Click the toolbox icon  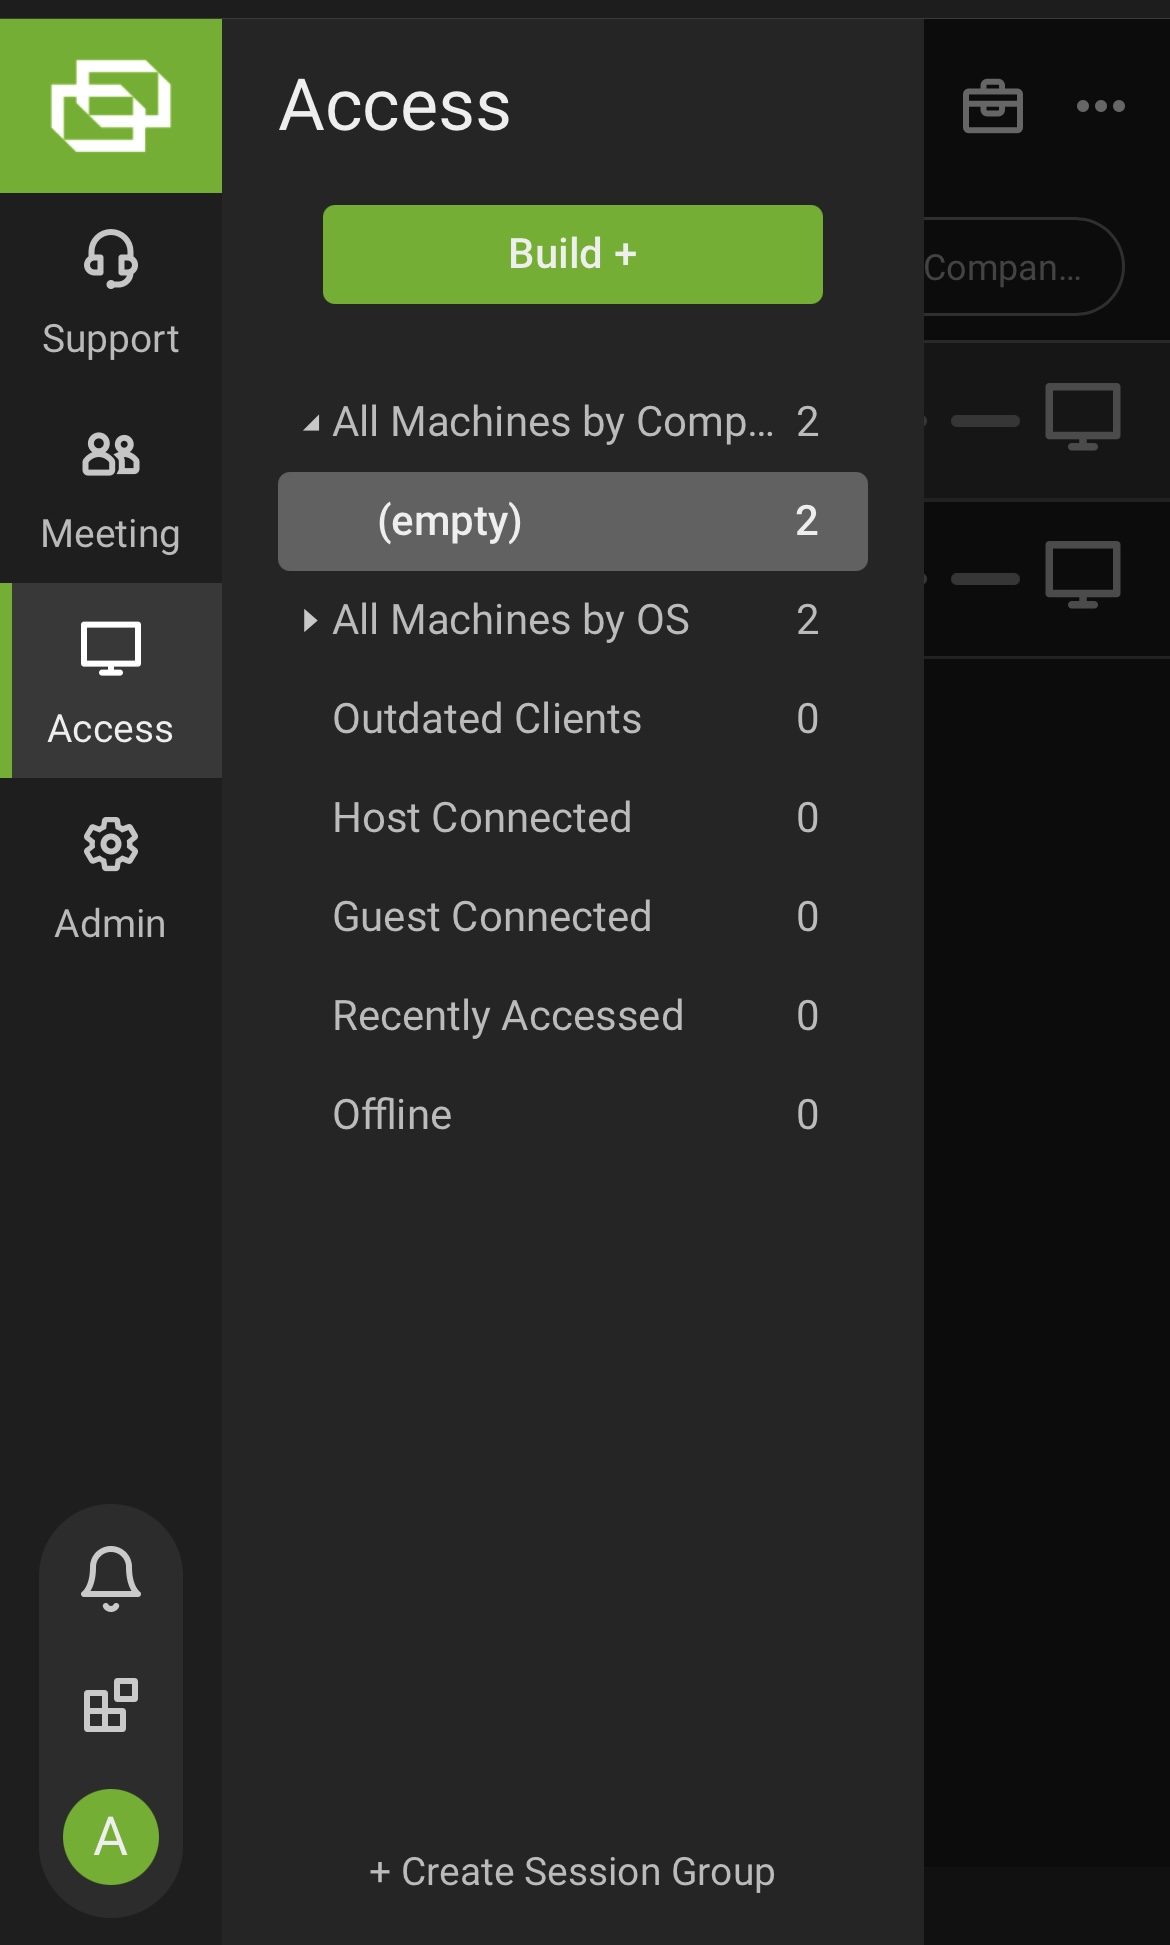992,106
